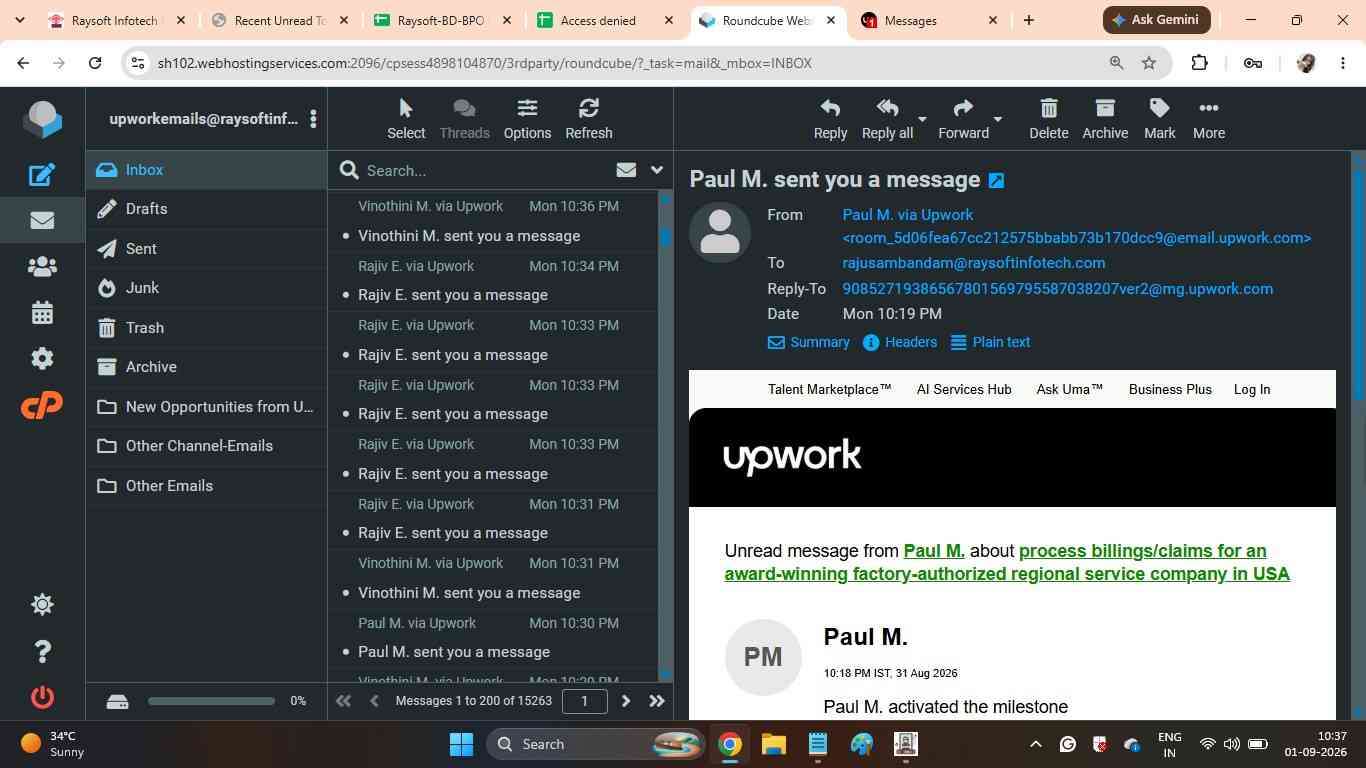Viewport: 1366px width, 768px height.
Task: Toggle dark mode sun icon
Action: 42,604
